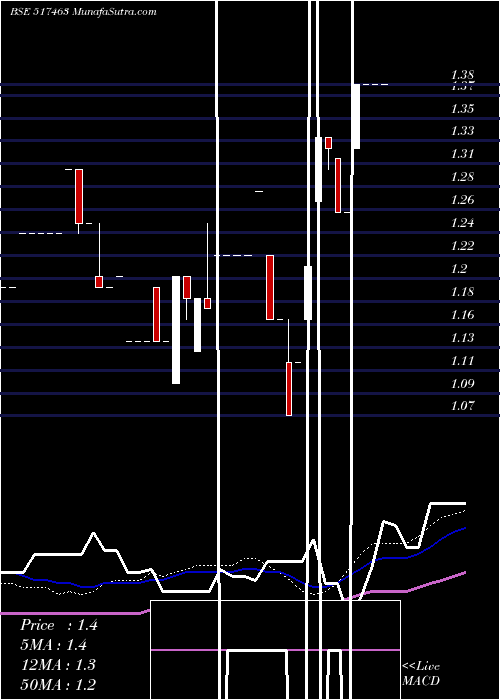
Task: Click the 1.26 price axis label
Action: point(462,200)
